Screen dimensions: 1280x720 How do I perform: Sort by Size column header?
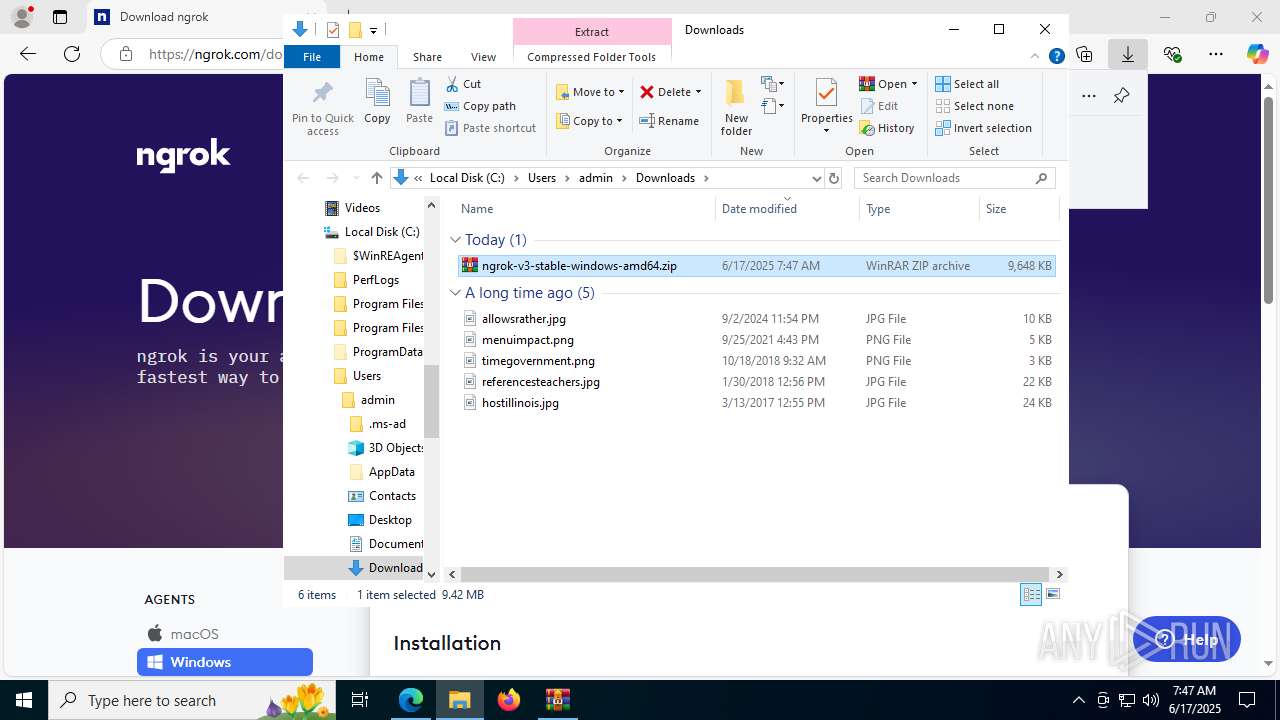pyautogui.click(x=1018, y=208)
